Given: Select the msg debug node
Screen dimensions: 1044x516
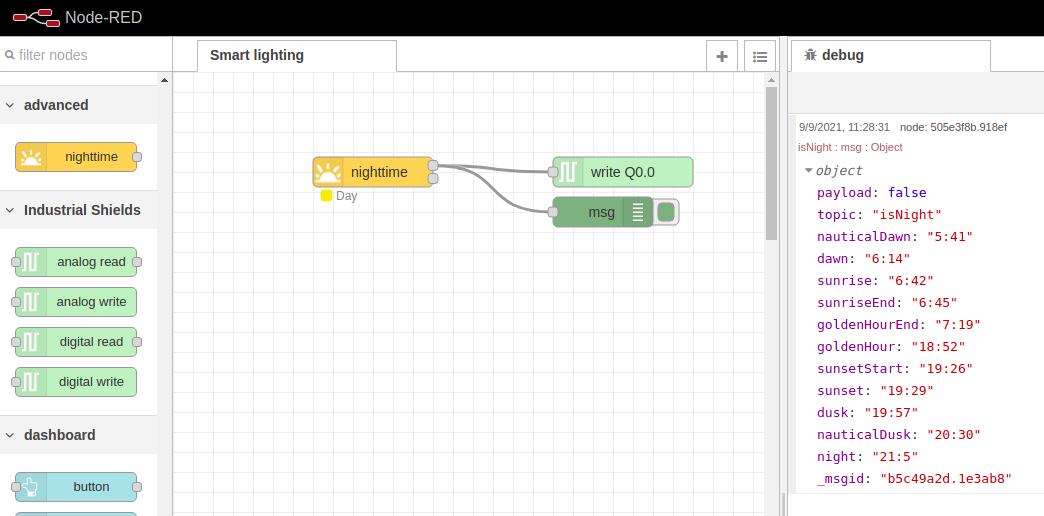Looking at the screenshot, I should (603, 212).
